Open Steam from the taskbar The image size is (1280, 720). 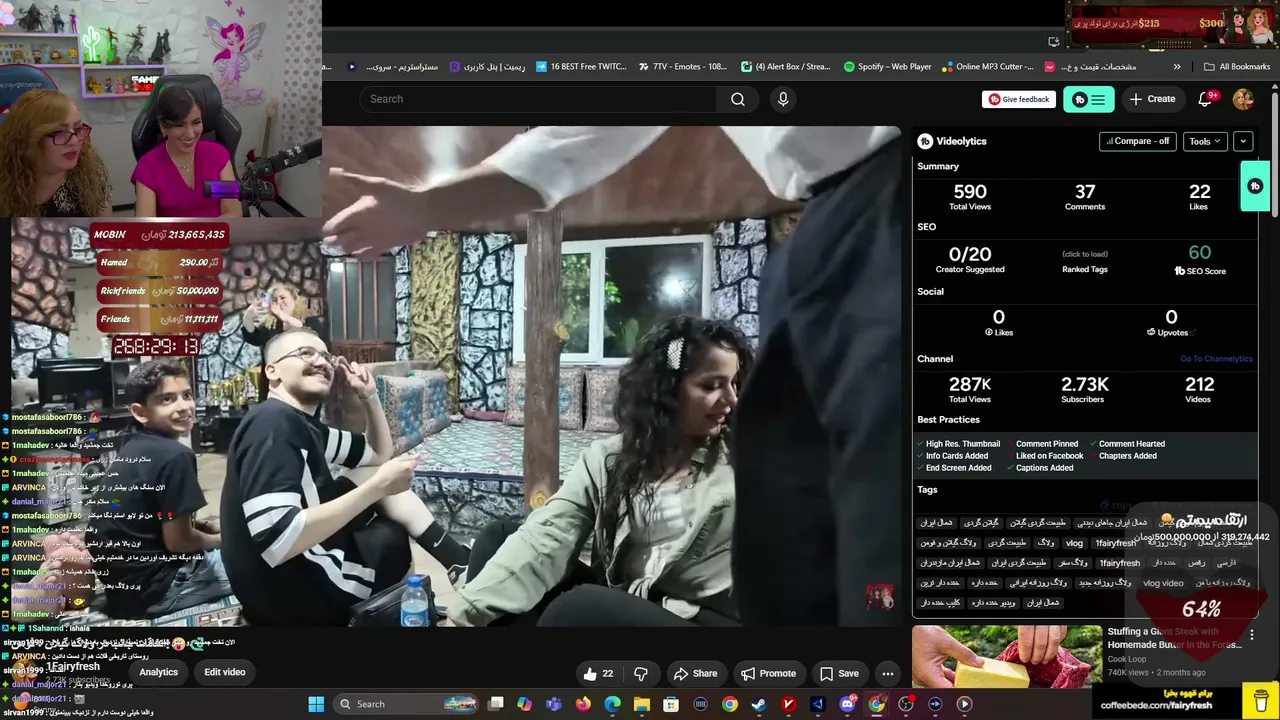(x=759, y=704)
